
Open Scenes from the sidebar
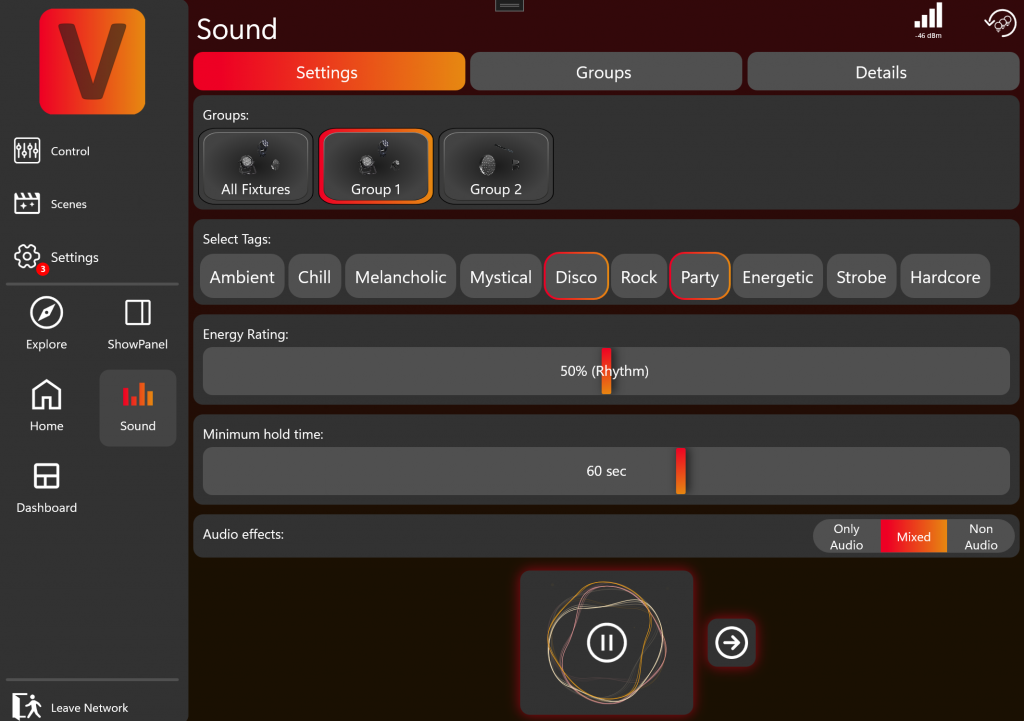point(27,204)
